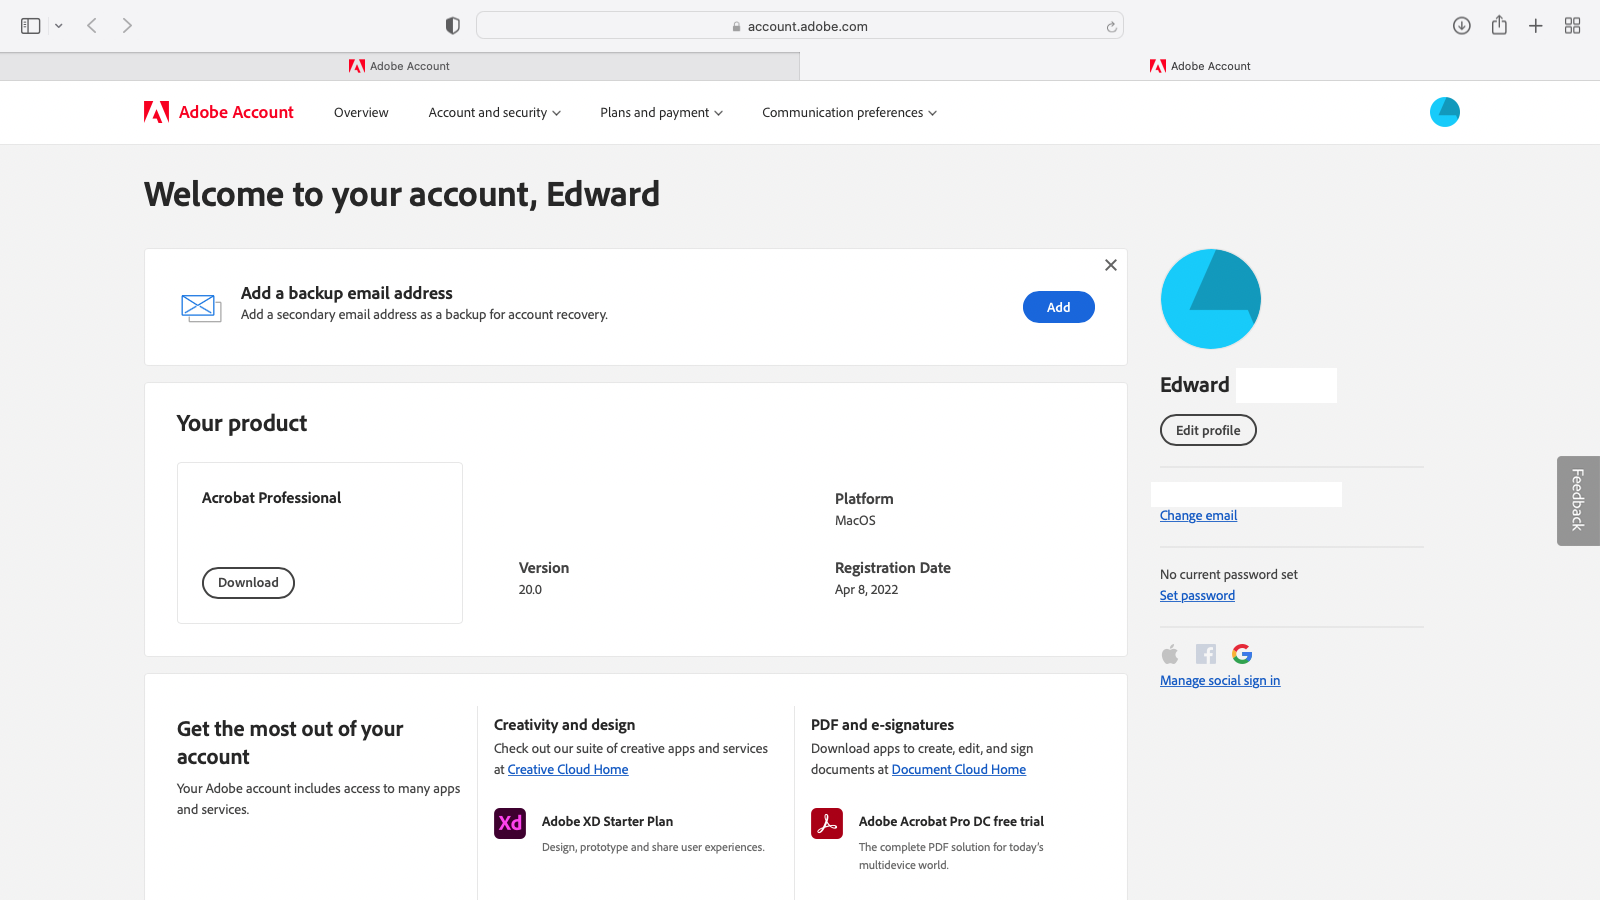Switch to the second Adobe Account tab

tap(1200, 66)
